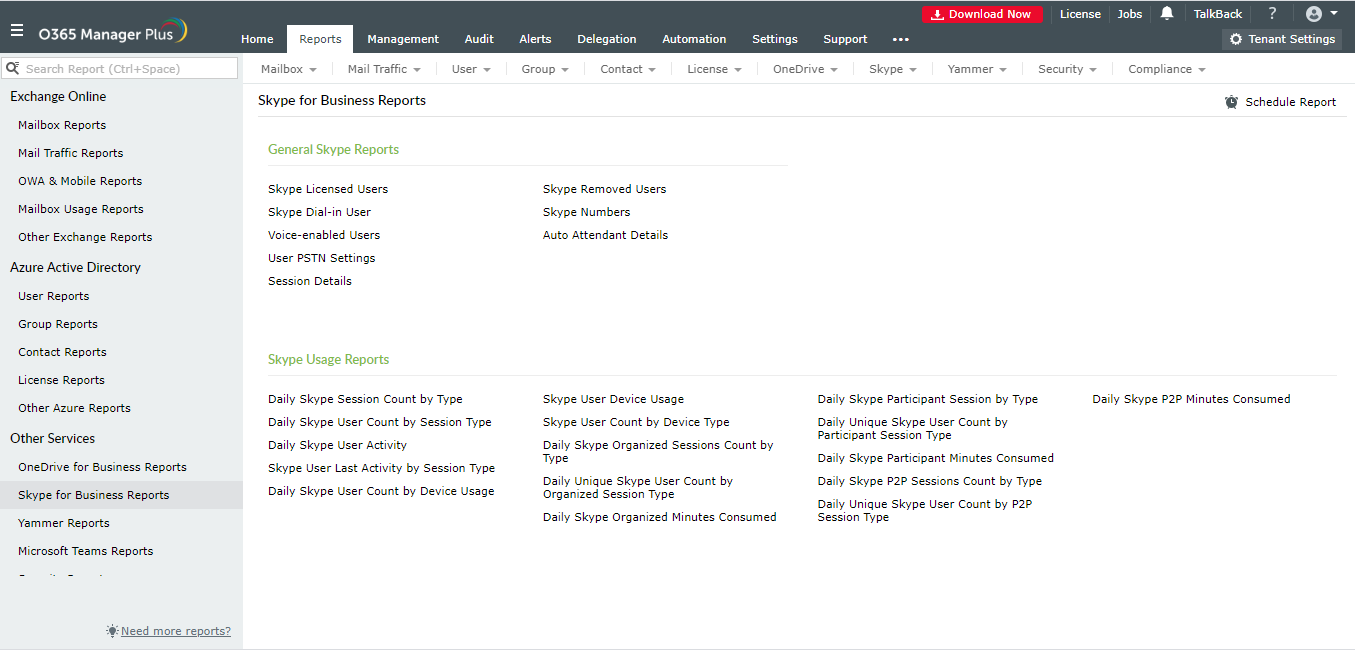
Task: Select the Reports tab
Action: click(x=320, y=39)
